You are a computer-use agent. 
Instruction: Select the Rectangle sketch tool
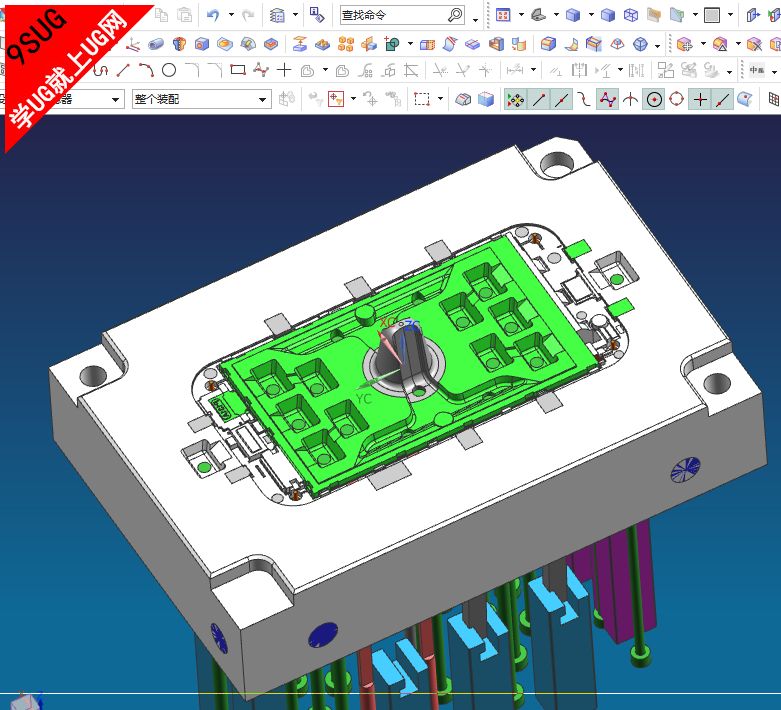[x=238, y=70]
